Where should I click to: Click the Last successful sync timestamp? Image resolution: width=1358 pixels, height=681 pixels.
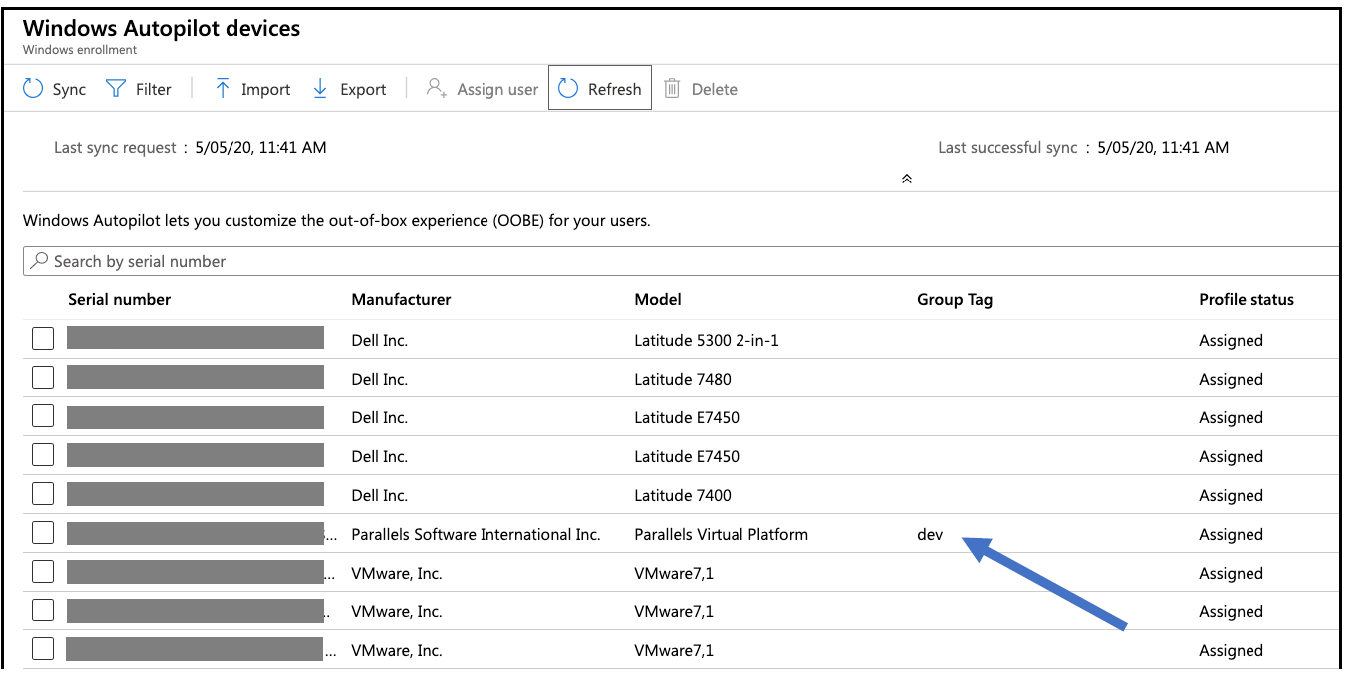(x=1163, y=147)
